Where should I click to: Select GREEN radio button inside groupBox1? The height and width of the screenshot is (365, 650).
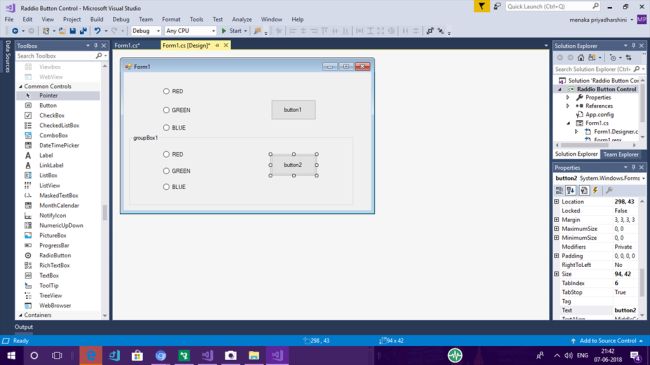pyautogui.click(x=177, y=171)
